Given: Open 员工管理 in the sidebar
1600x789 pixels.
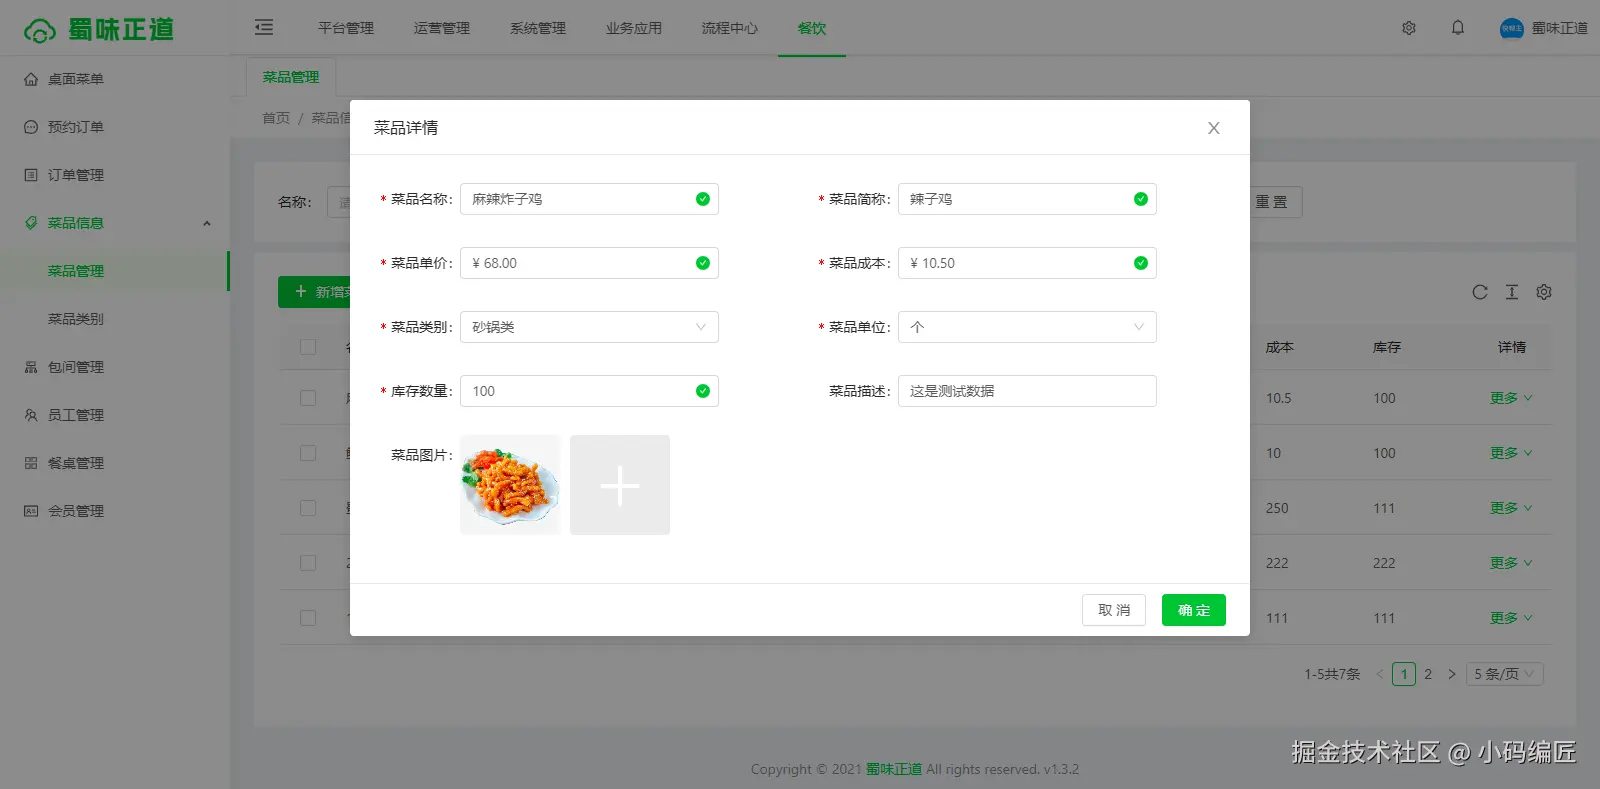Looking at the screenshot, I should [76, 415].
